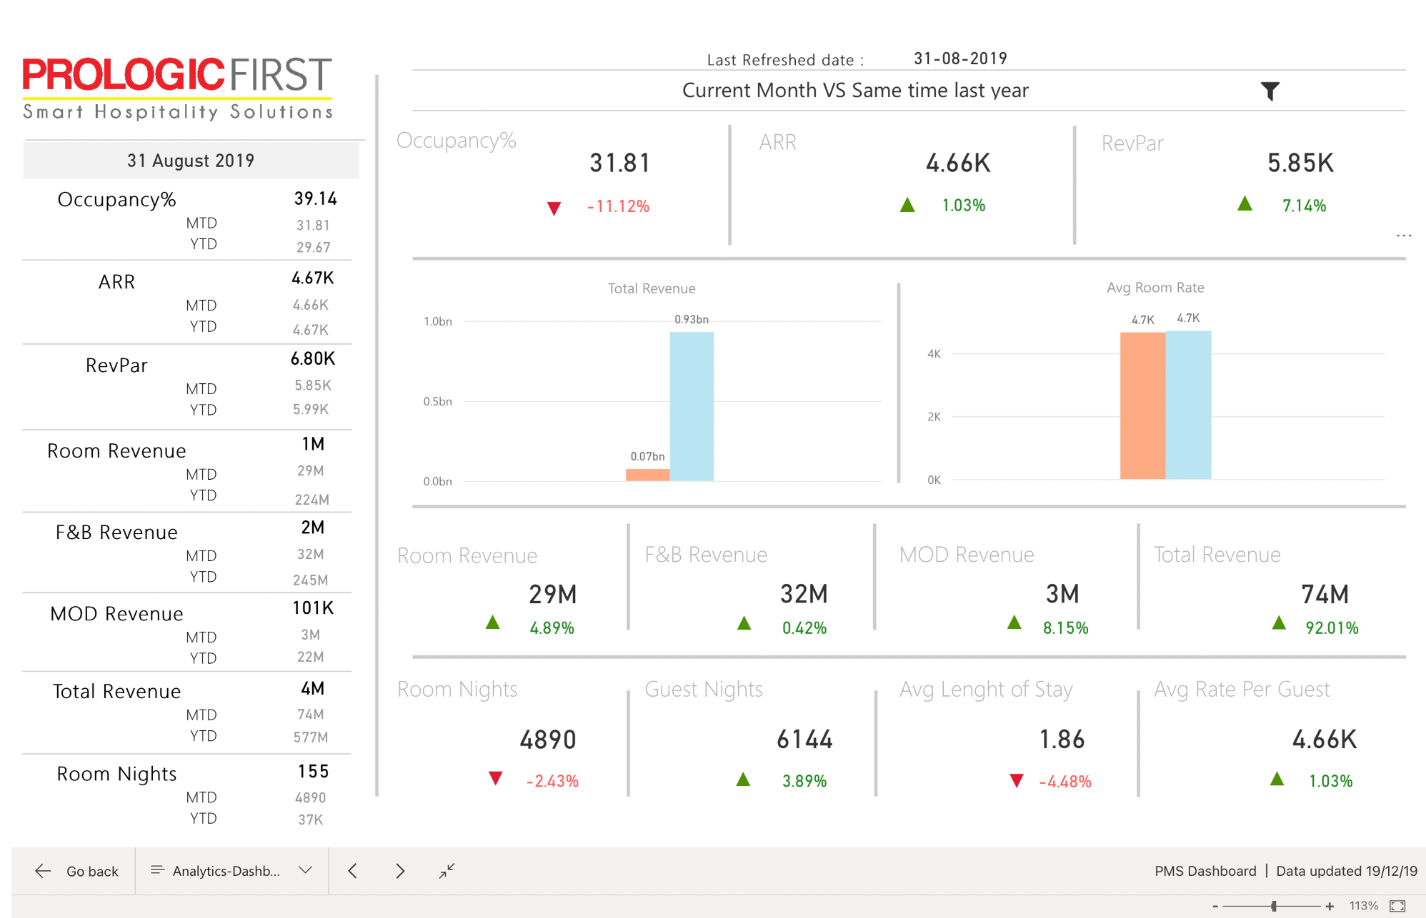Click the last refreshed date "31-08-2019"
The height and width of the screenshot is (918, 1426).
(960, 58)
